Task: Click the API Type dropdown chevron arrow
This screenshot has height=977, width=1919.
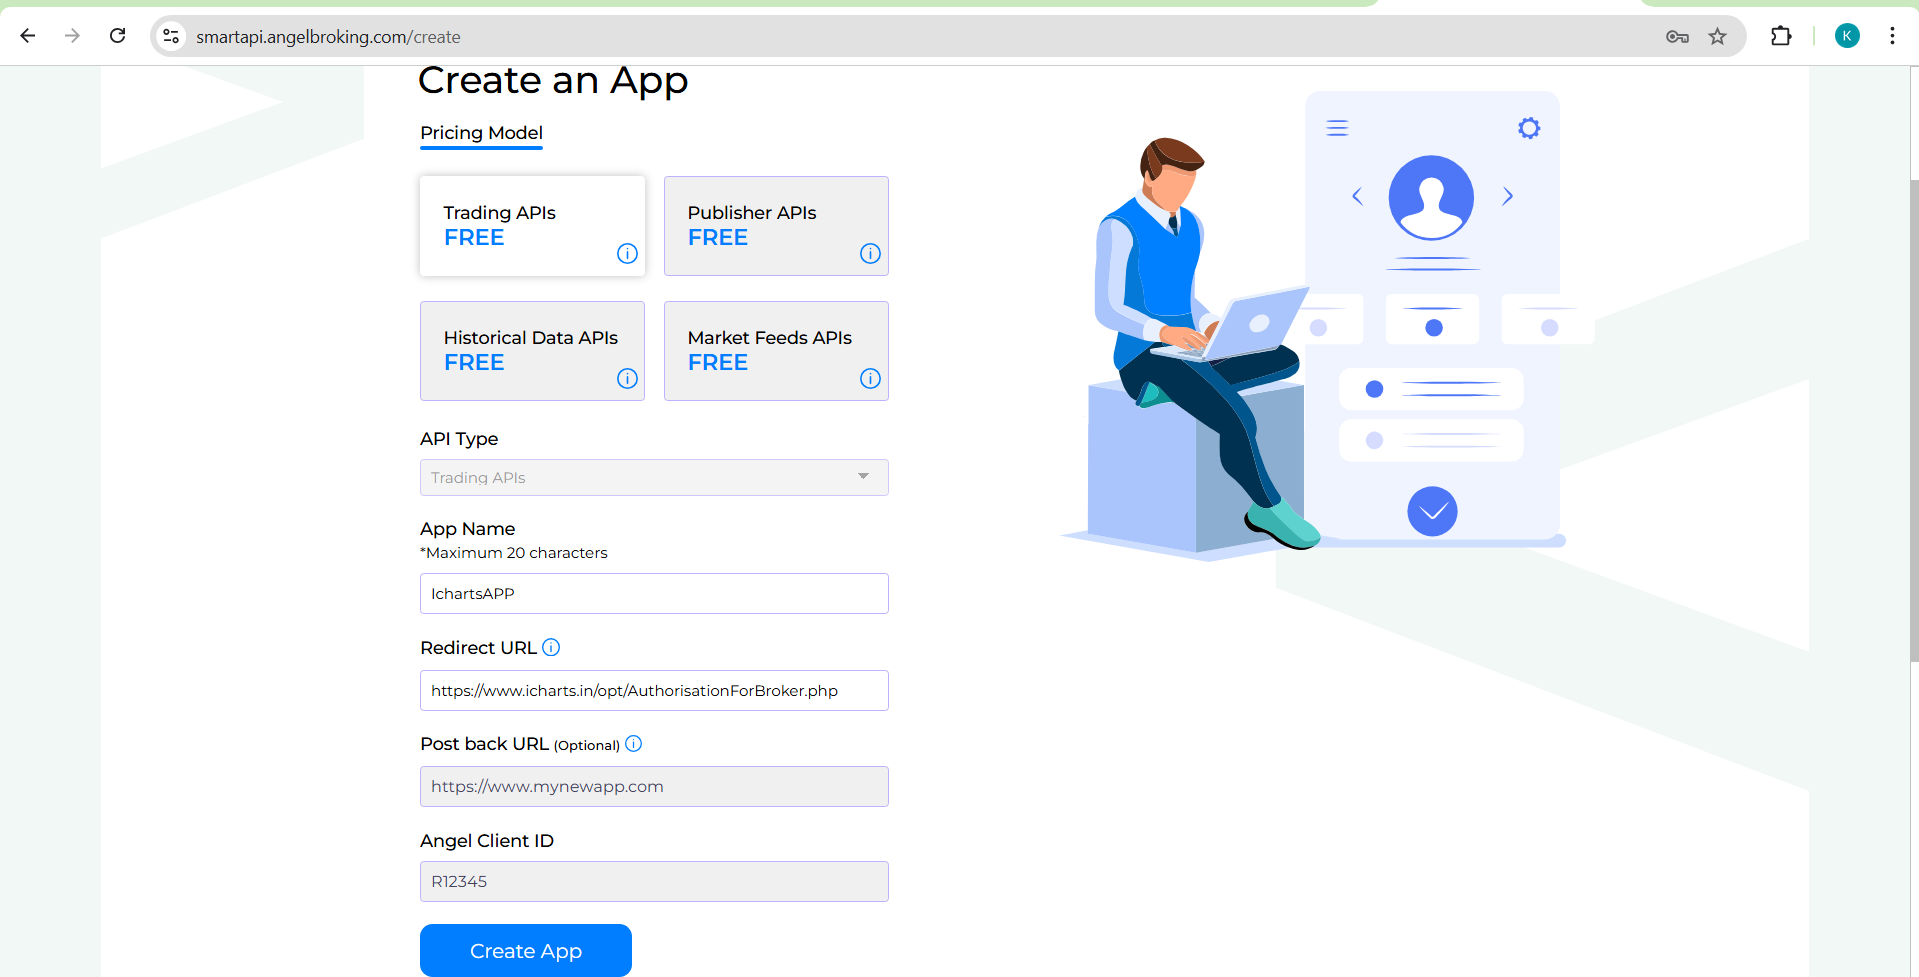Action: click(862, 477)
